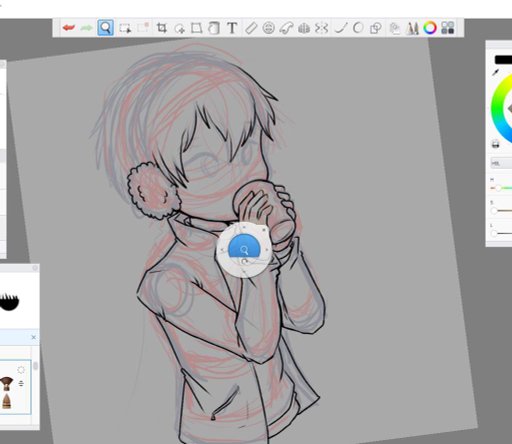Open the Distort transform tool
512x444 pixels.
click(197, 28)
